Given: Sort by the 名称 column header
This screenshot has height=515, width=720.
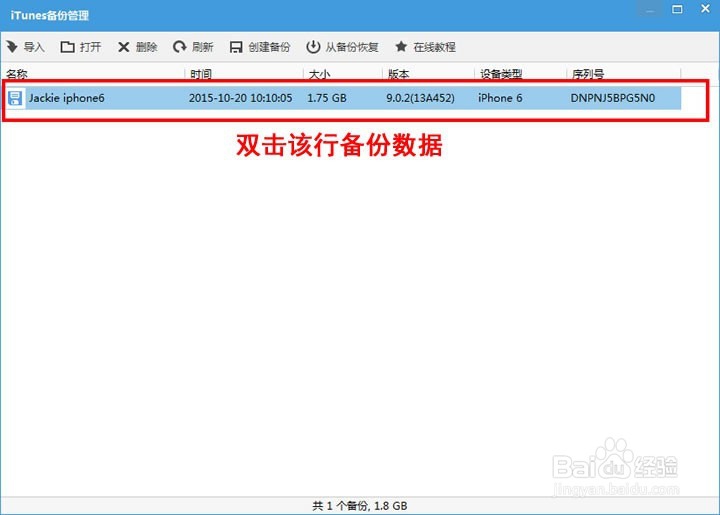Looking at the screenshot, I should (x=17, y=73).
